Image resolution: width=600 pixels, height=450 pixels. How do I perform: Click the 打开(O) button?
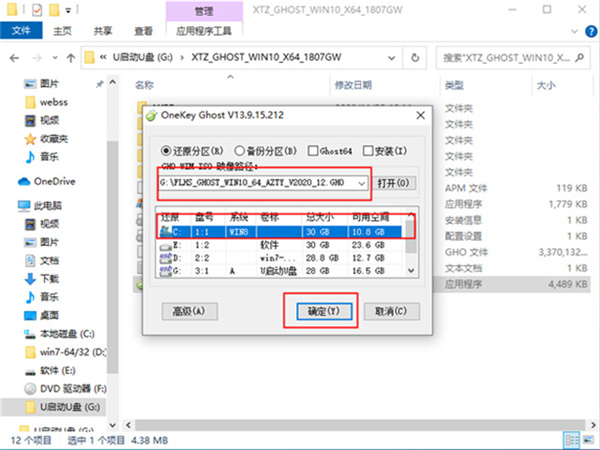point(393,183)
